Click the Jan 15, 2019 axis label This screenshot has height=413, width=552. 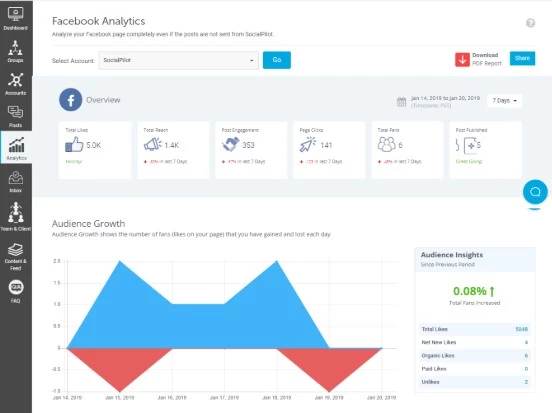pyautogui.click(x=120, y=398)
